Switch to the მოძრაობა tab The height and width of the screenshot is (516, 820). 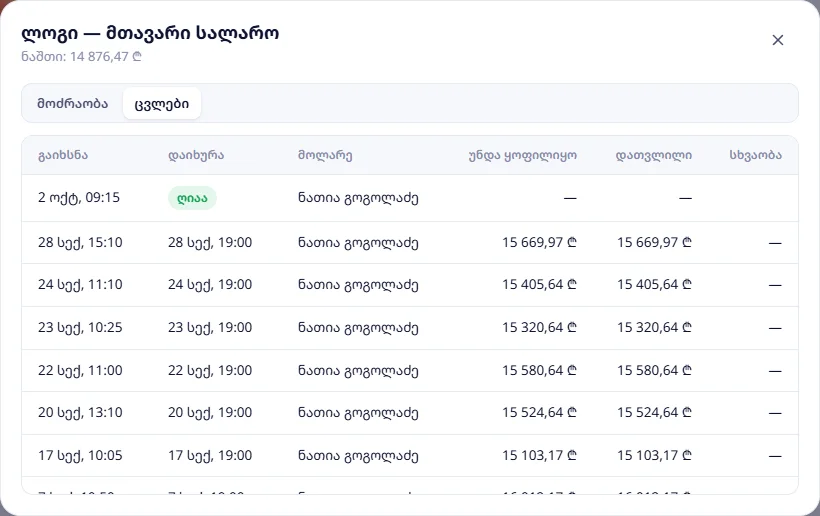click(x=72, y=104)
